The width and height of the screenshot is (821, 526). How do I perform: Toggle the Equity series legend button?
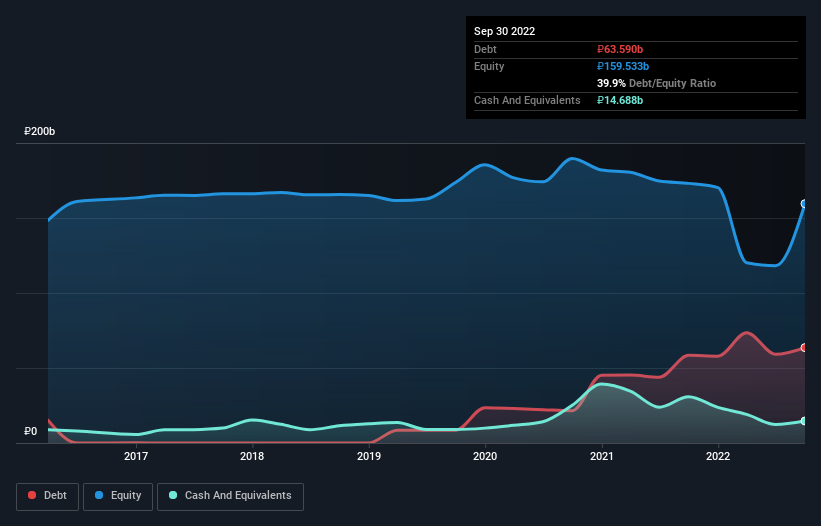point(118,496)
